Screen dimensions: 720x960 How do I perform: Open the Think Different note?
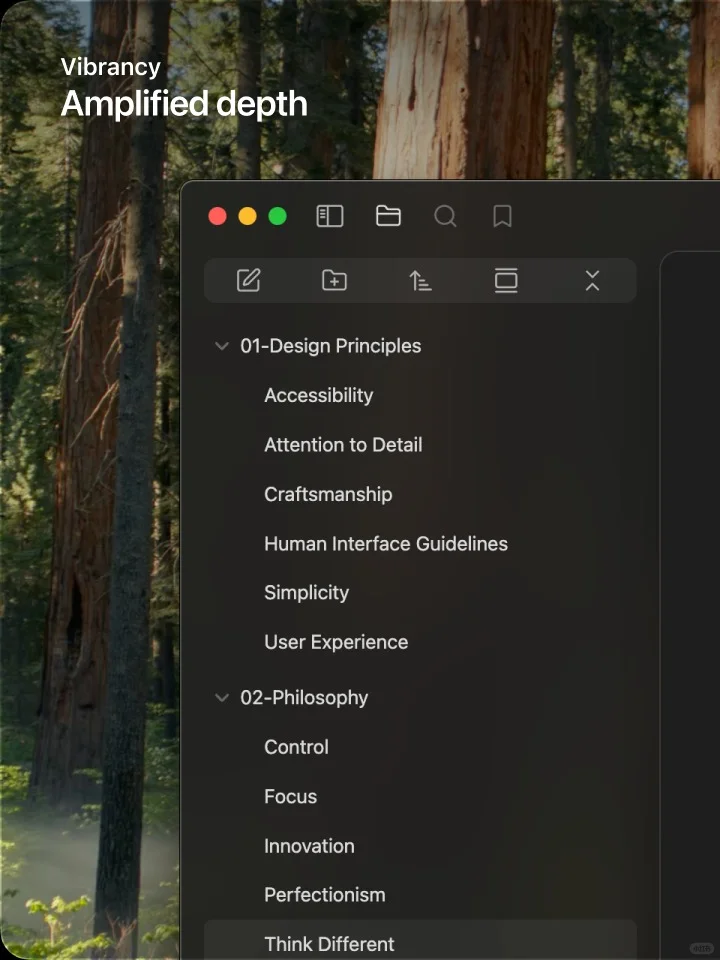pyautogui.click(x=420, y=939)
